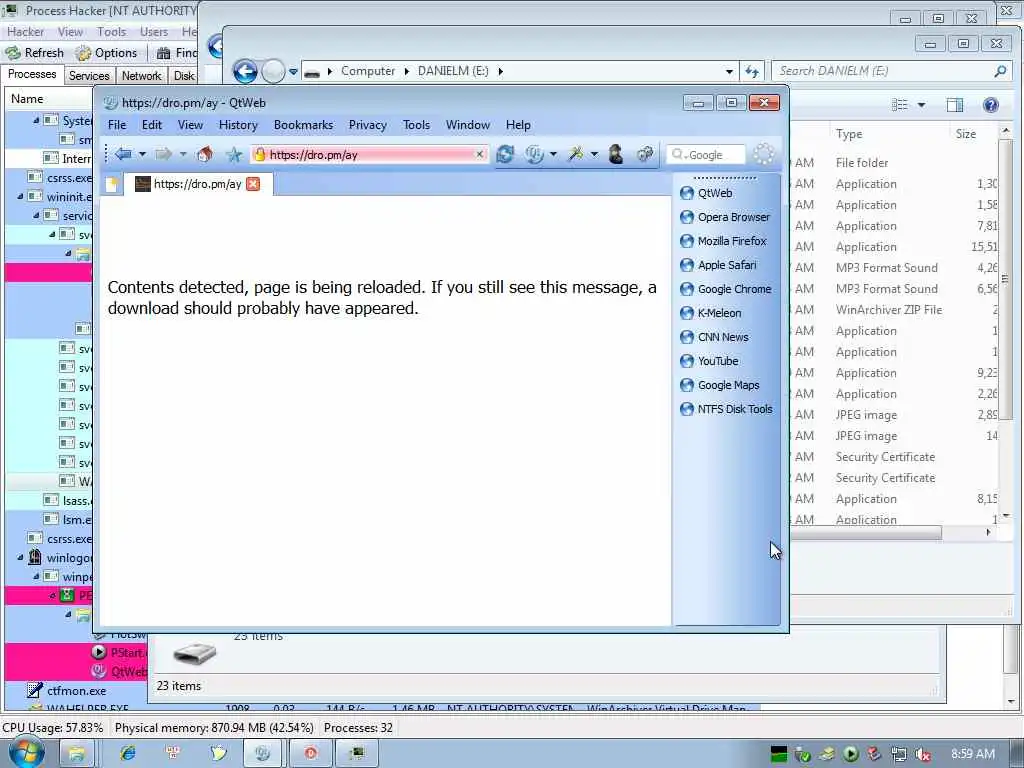Click the Options button in Process Hacker
This screenshot has height=768, width=1024.
pyautogui.click(x=106, y=53)
